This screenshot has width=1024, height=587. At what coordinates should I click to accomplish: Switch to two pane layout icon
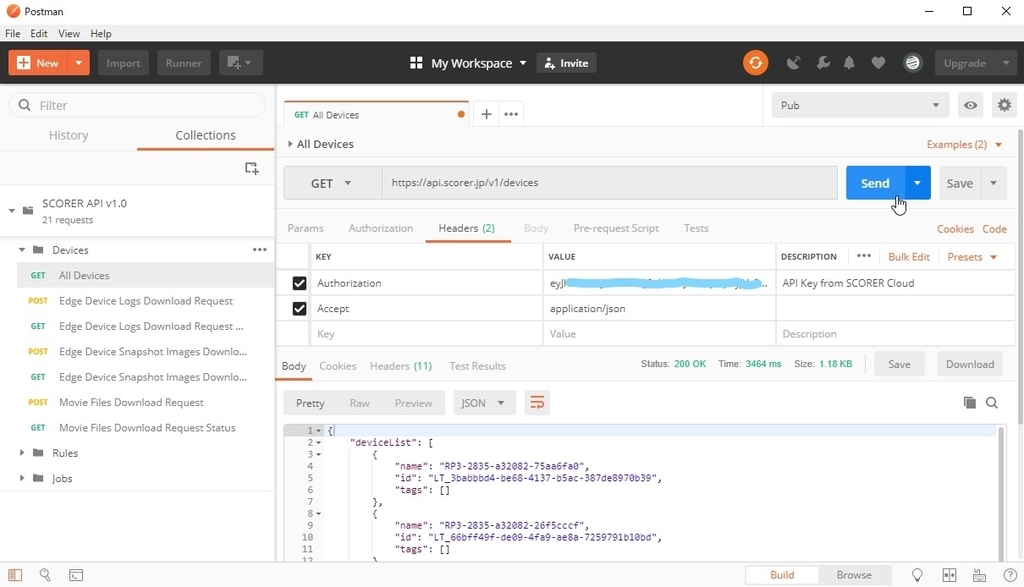click(x=949, y=575)
